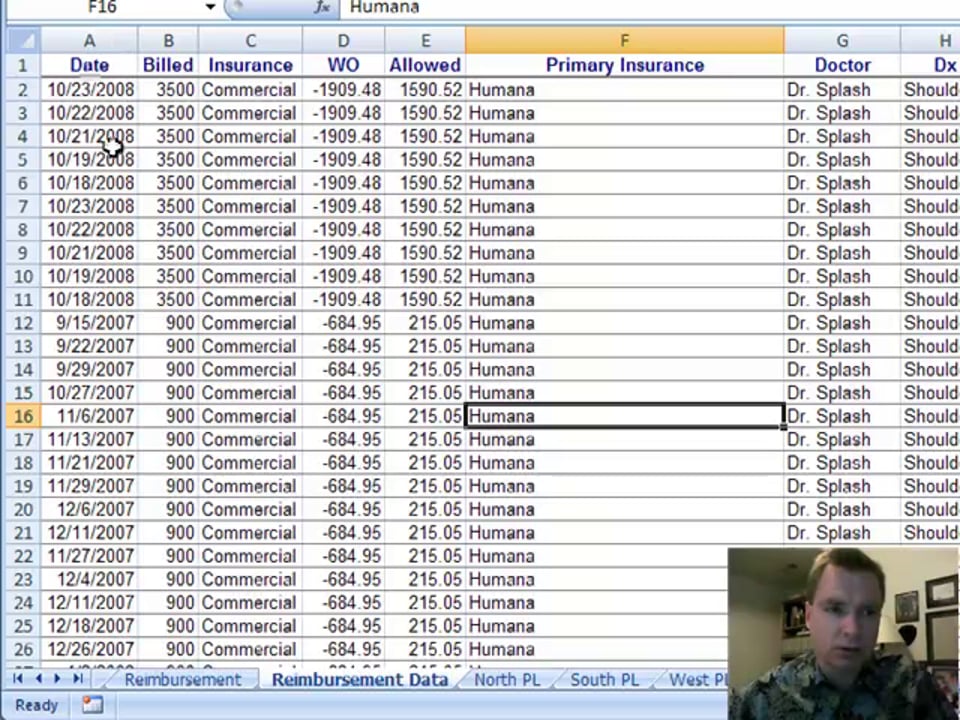Open the North PL sheet tab

click(507, 680)
